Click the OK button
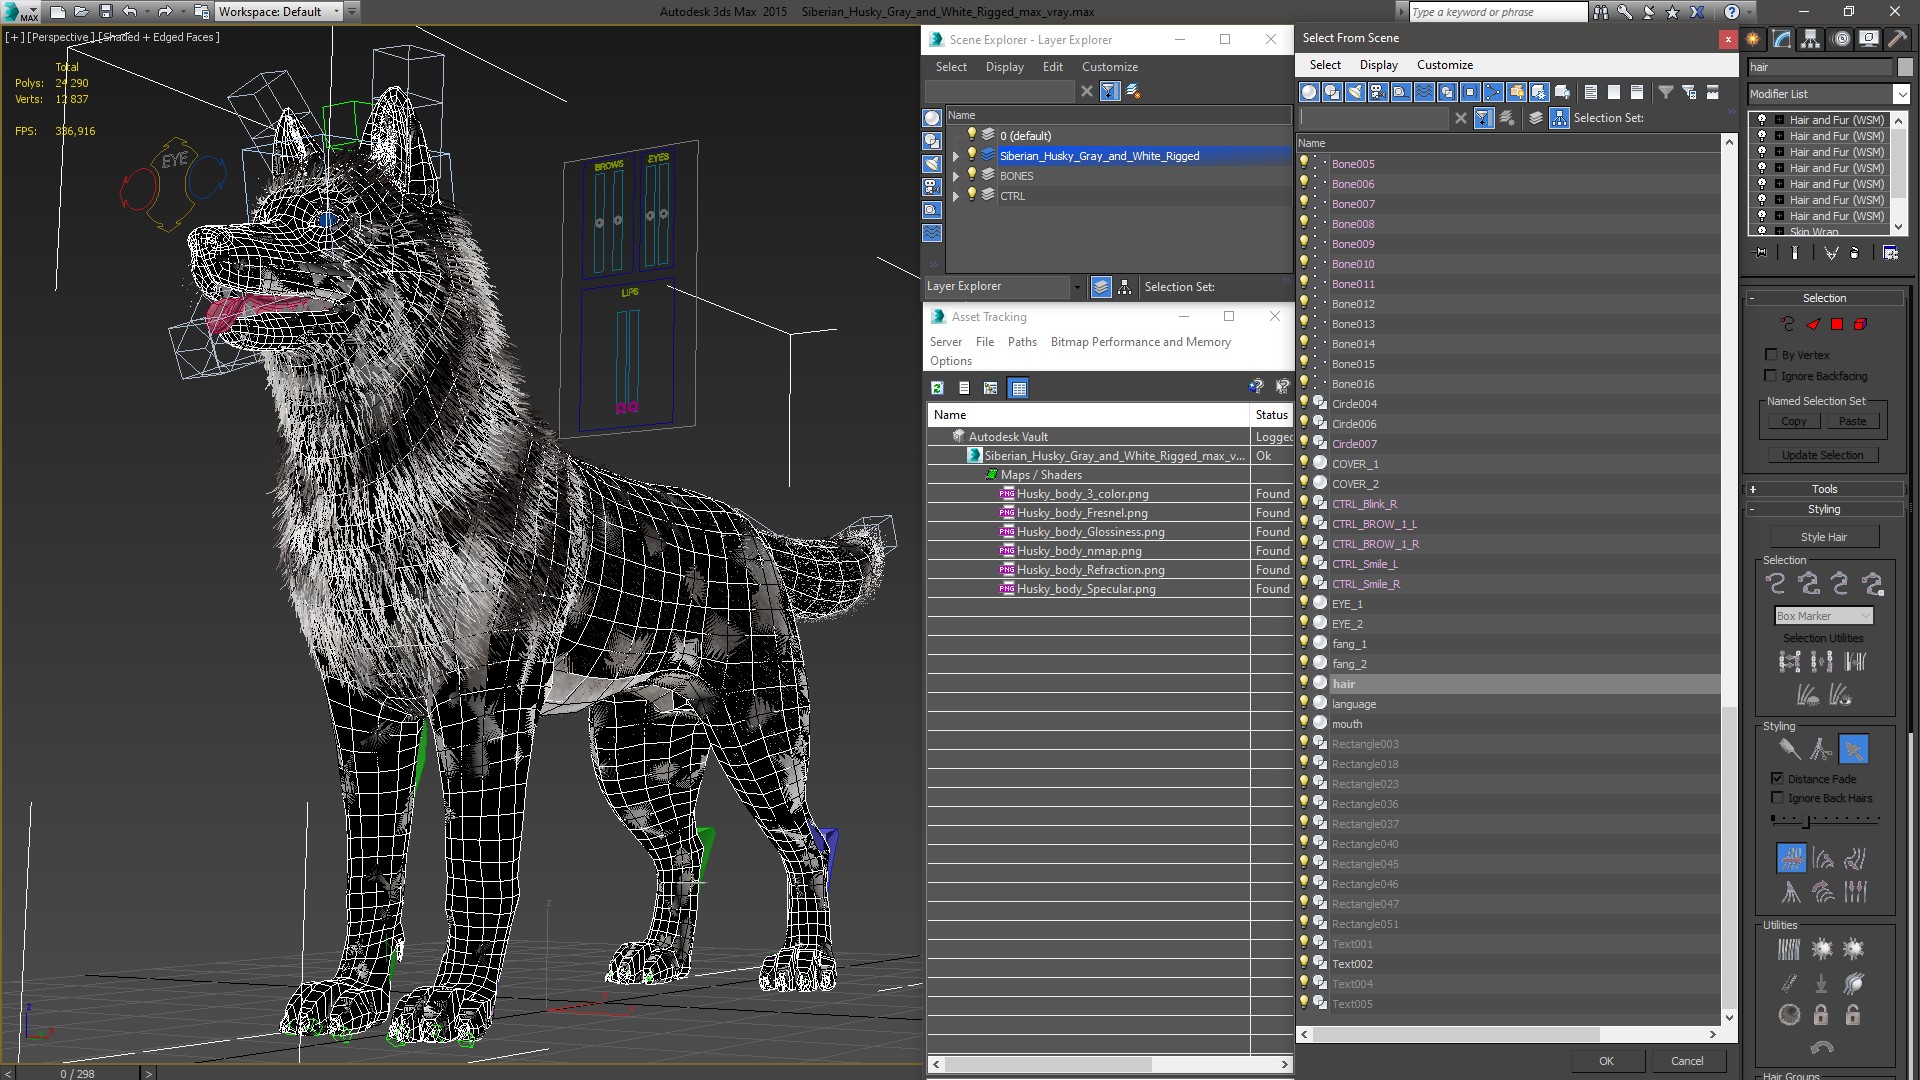 click(1606, 1061)
